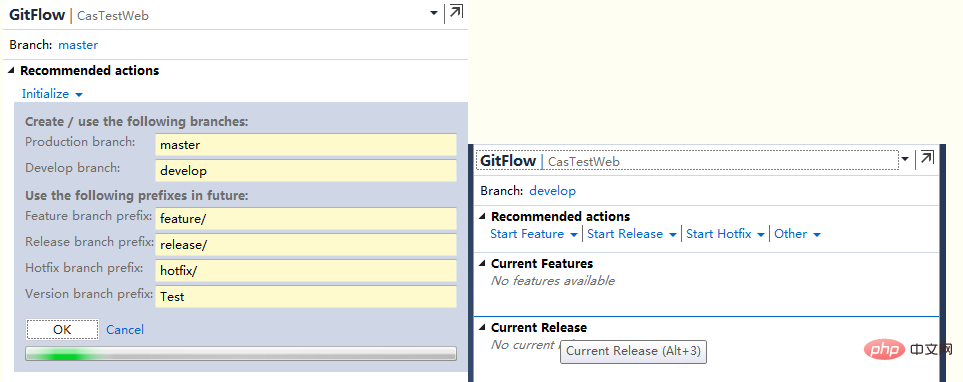963x382 pixels.
Task: Edit the Hotfix branch prefix field
Action: point(306,270)
